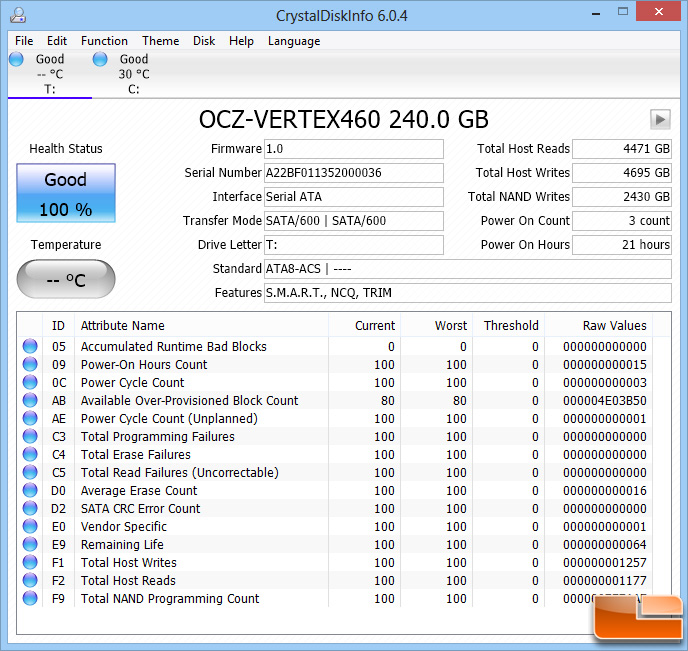Image resolution: width=688 pixels, height=651 pixels.
Task: Click status orb for Remaining Life row
Action: (30, 544)
